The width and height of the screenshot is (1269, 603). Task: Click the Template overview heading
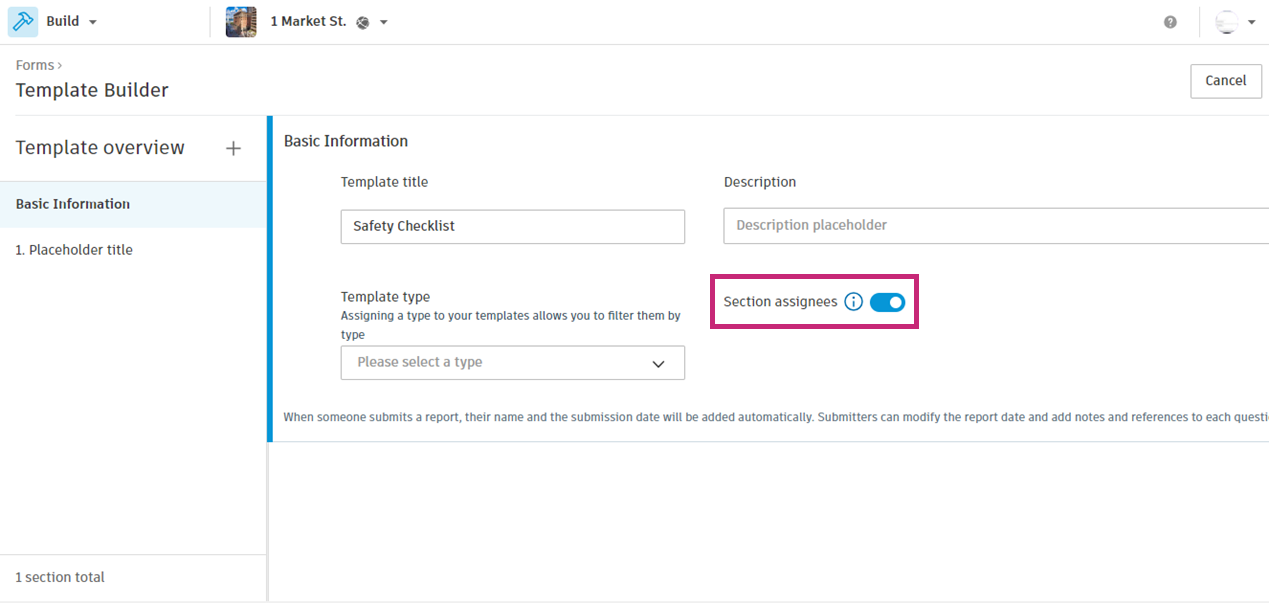click(x=100, y=148)
